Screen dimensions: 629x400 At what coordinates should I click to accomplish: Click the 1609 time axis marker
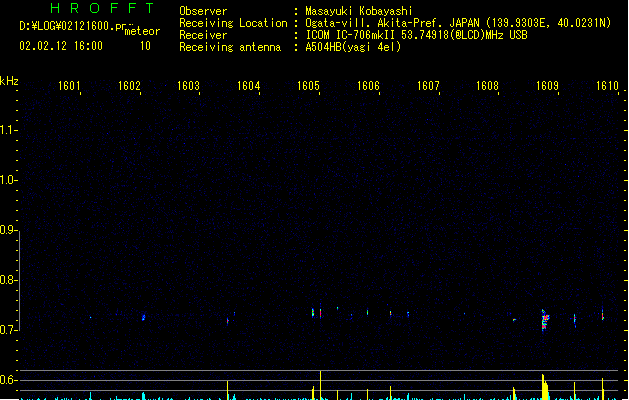547,86
